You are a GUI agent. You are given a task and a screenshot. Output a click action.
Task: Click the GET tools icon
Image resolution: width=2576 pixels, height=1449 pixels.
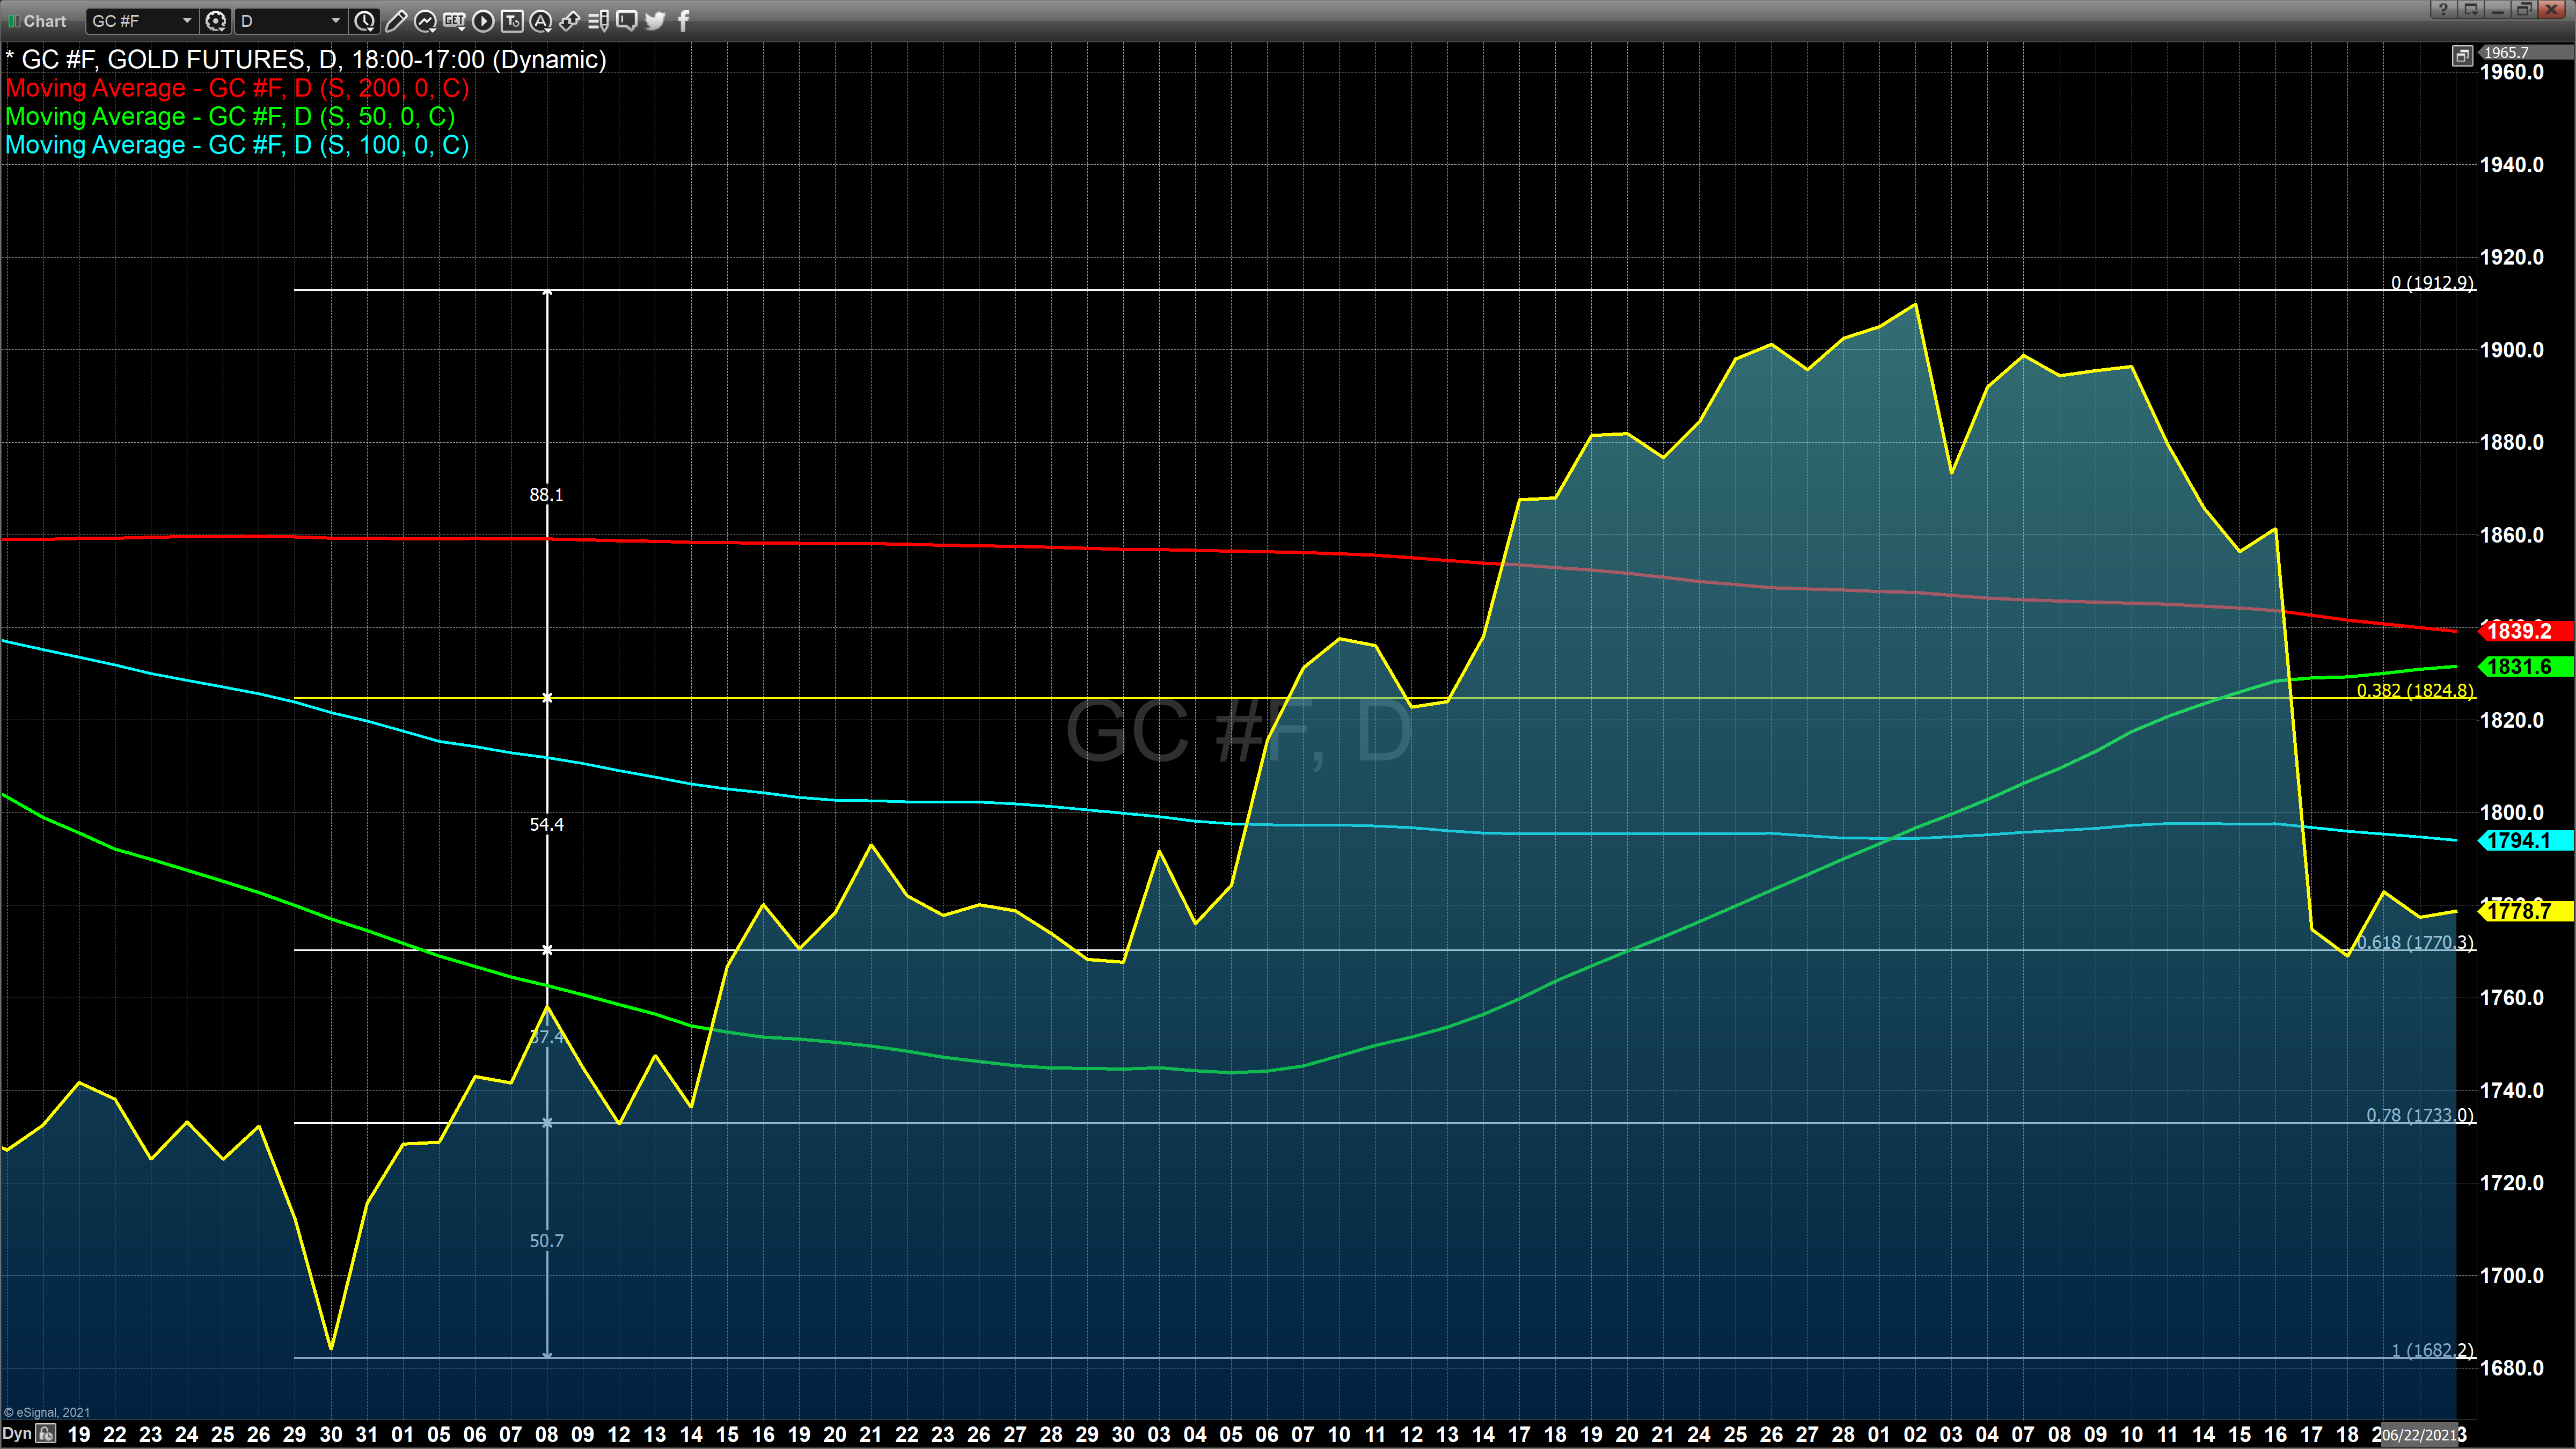click(454, 21)
